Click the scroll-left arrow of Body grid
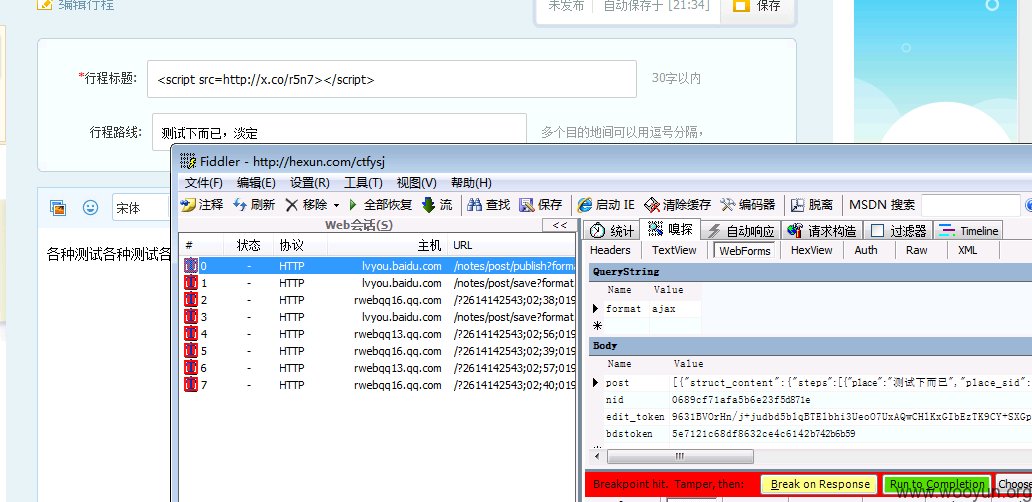This screenshot has height=502, width=1032. click(598, 456)
